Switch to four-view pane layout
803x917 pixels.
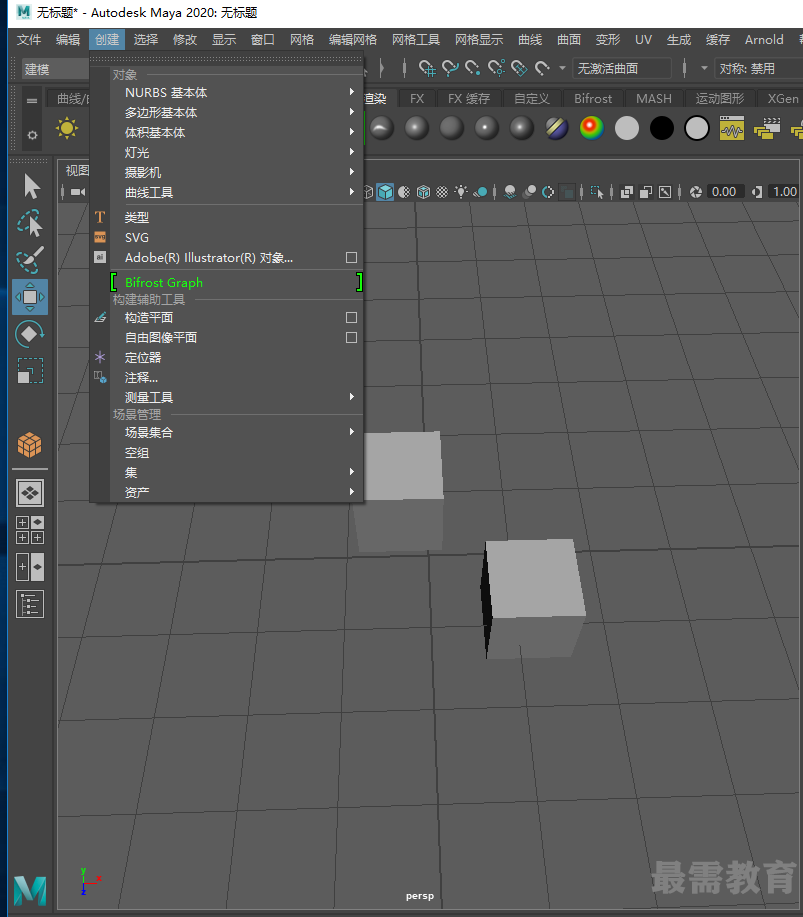30,530
